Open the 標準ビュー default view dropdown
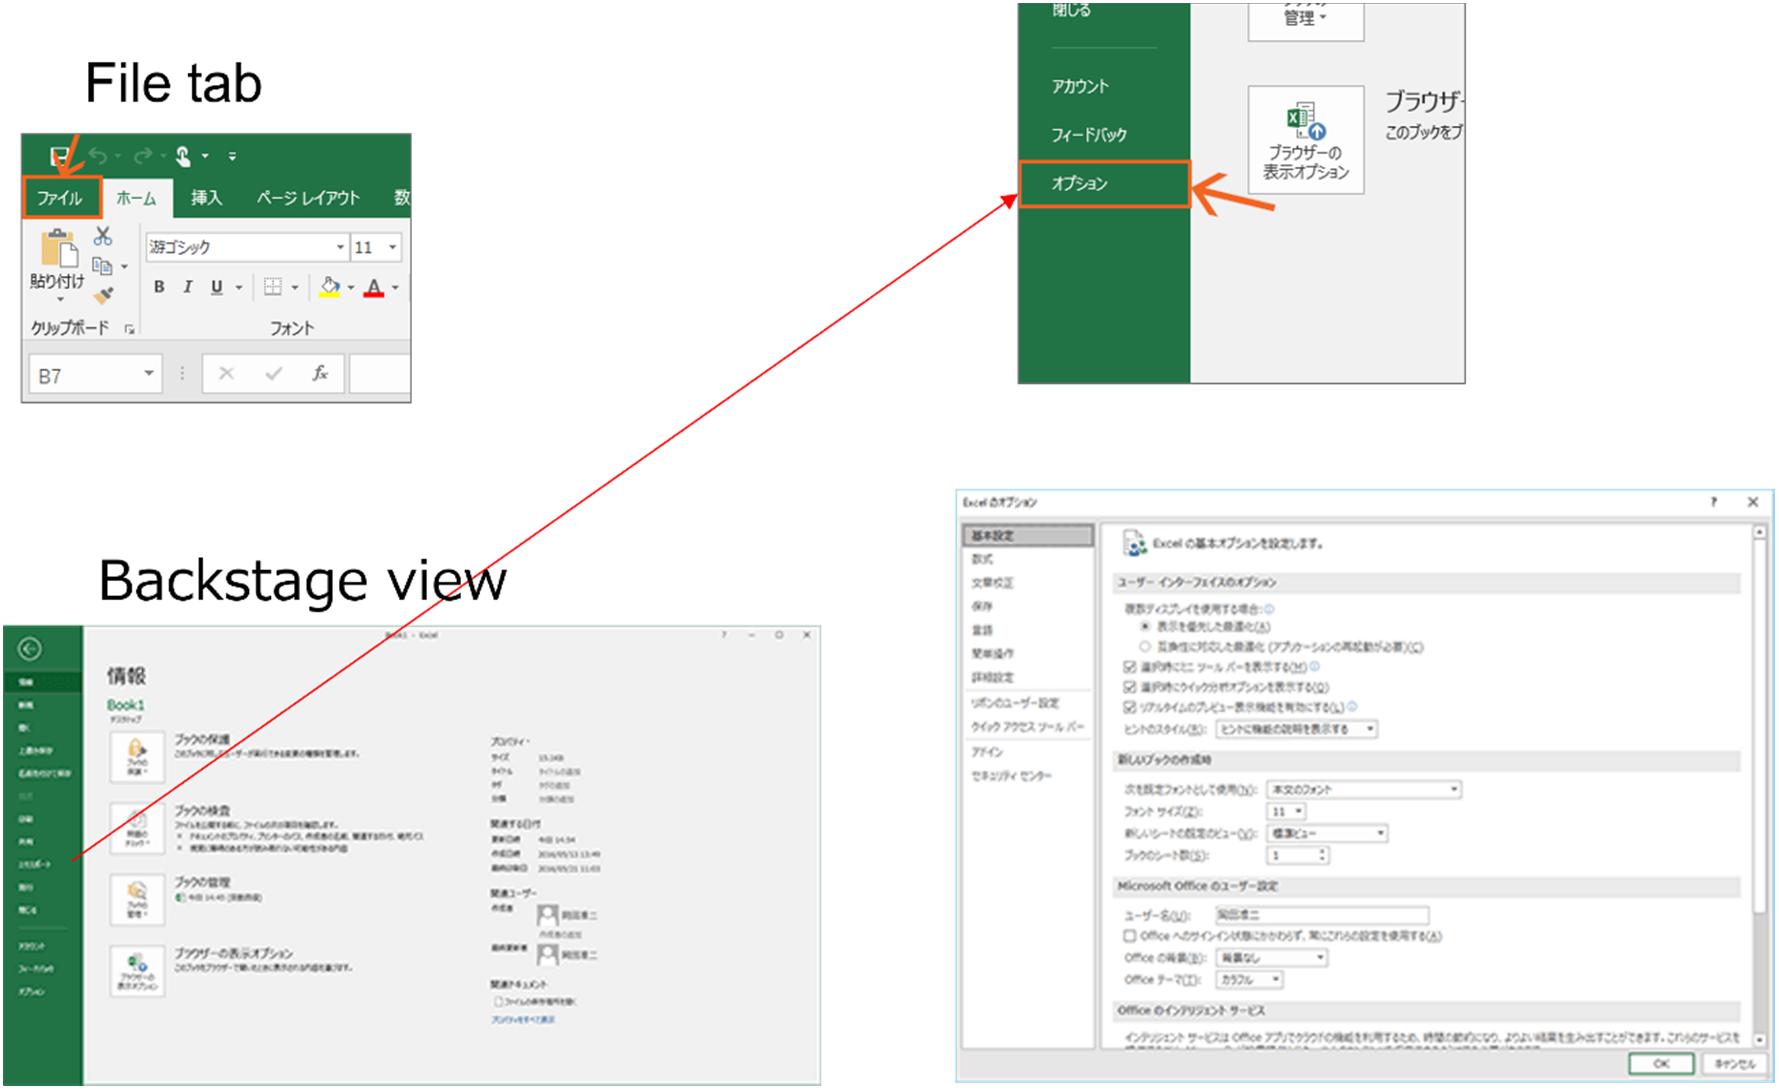Image resolution: width=1779 pixels, height=1090 pixels. (x=1327, y=833)
